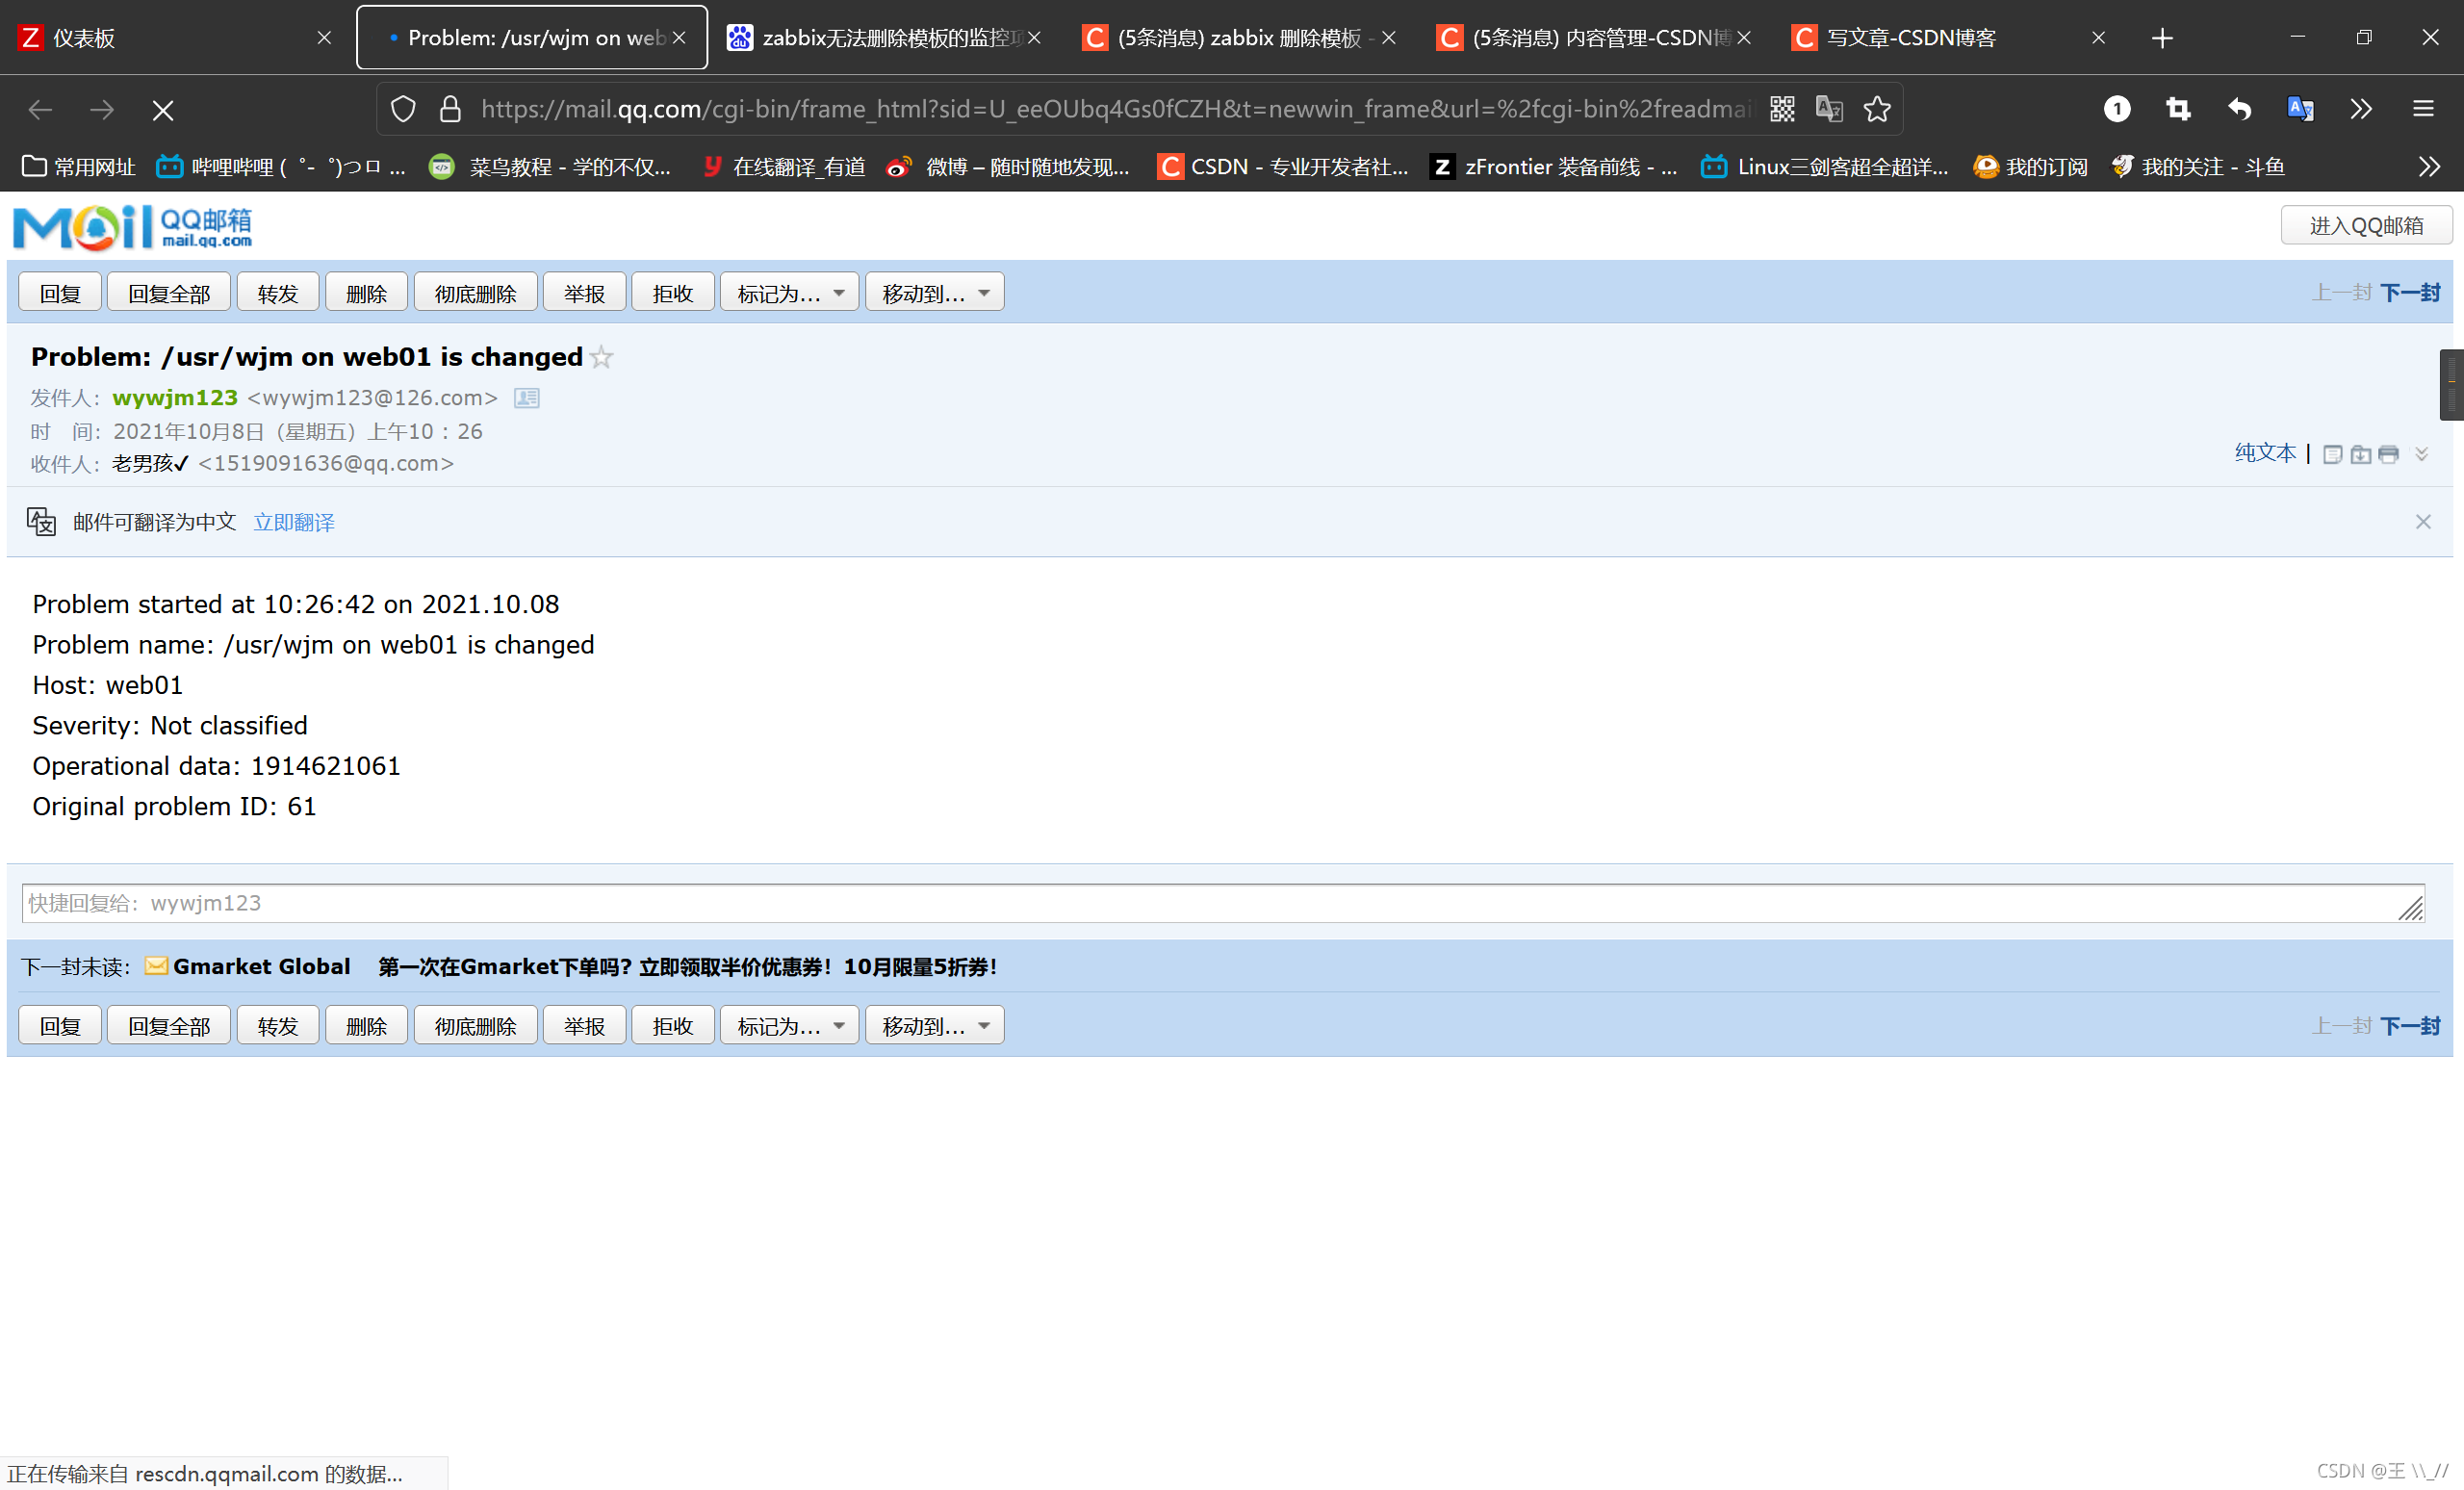
Task: Stop page loading with X button
Action: pos(163,110)
